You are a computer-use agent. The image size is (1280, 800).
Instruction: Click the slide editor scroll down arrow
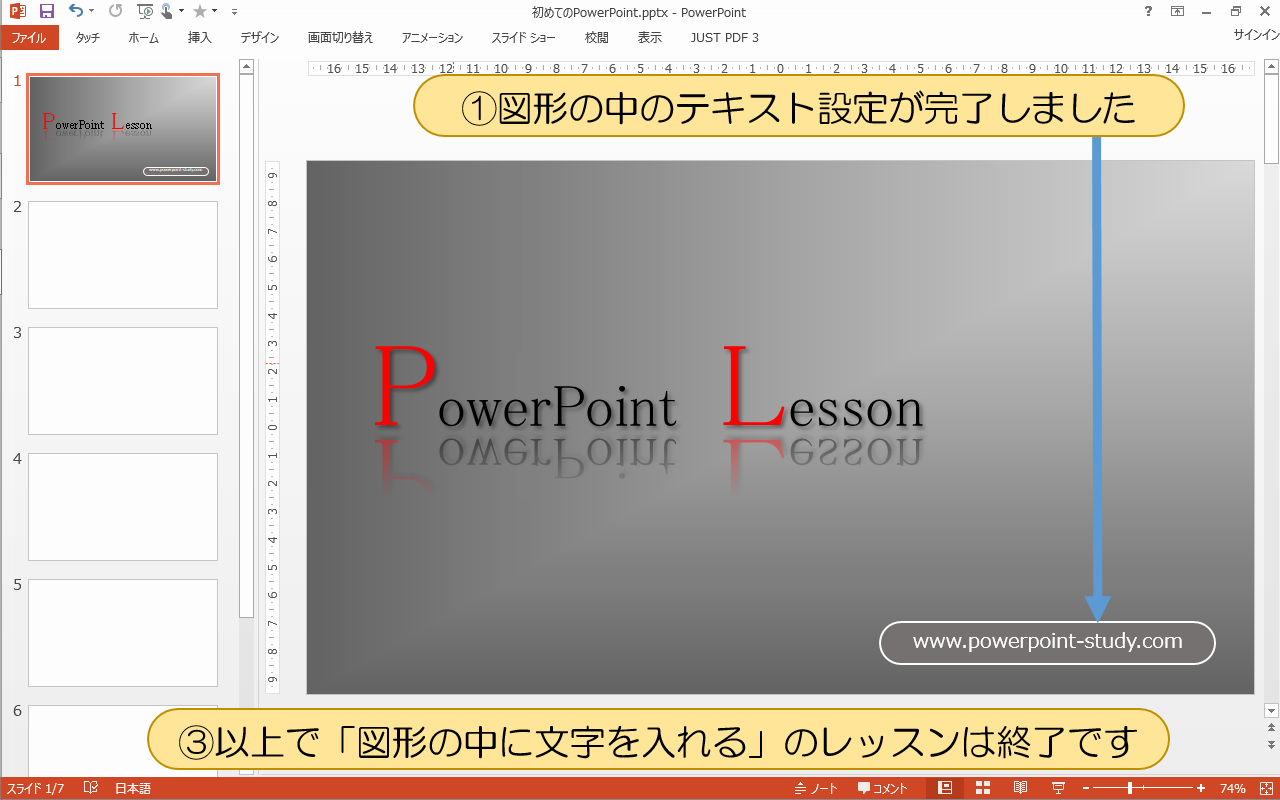1271,710
